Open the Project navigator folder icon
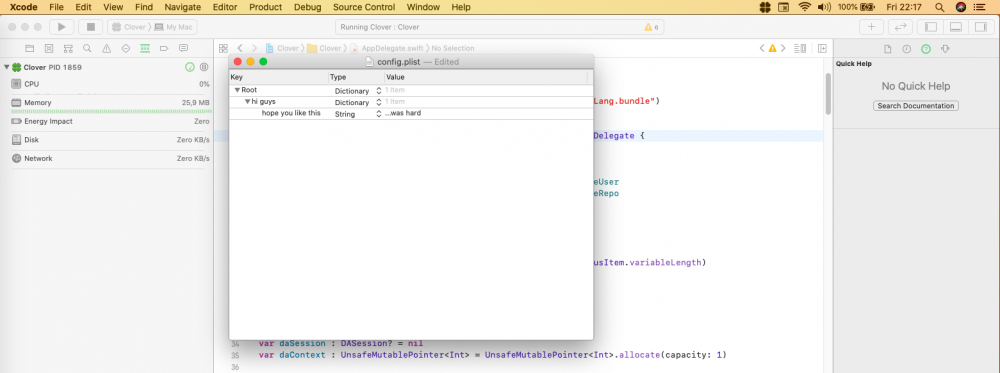 [29, 48]
